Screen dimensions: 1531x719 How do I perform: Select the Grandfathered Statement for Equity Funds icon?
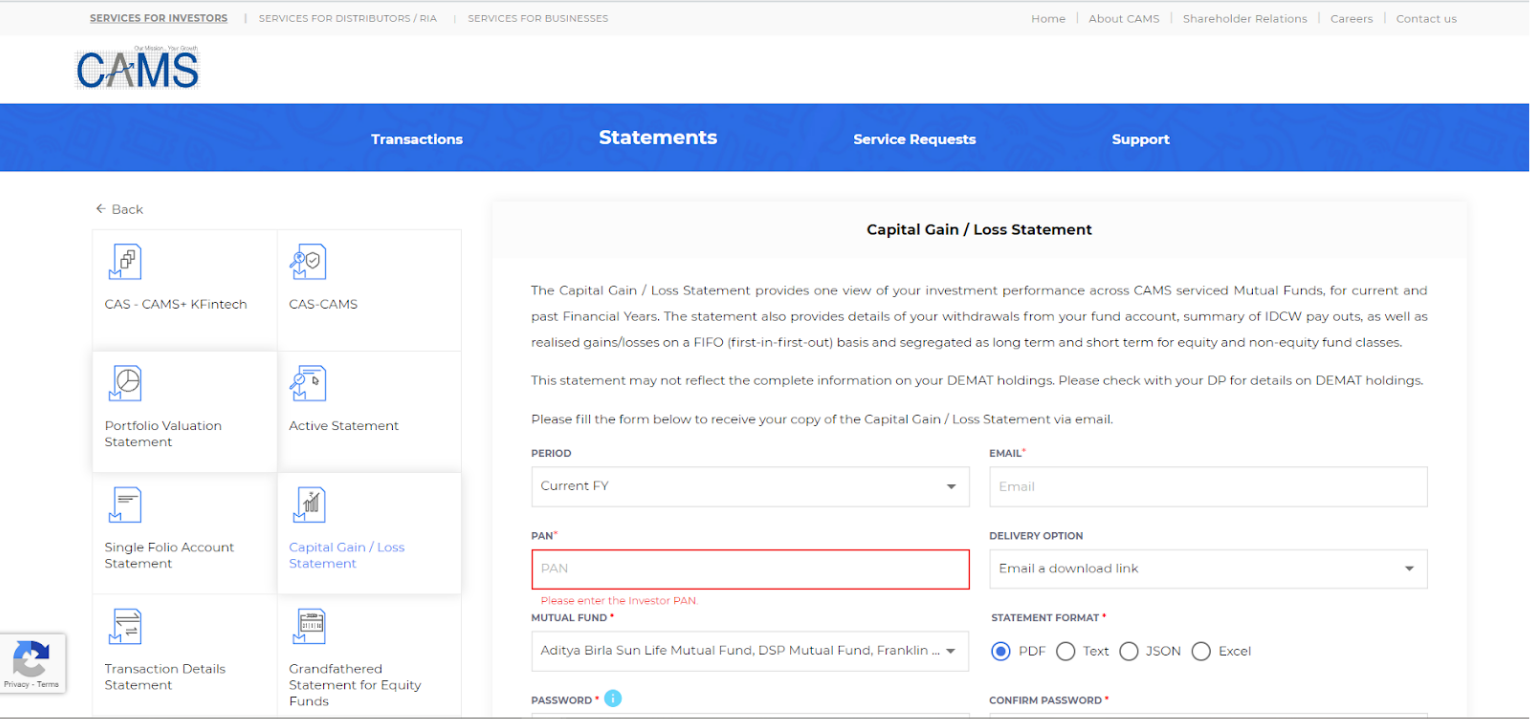pos(309,627)
